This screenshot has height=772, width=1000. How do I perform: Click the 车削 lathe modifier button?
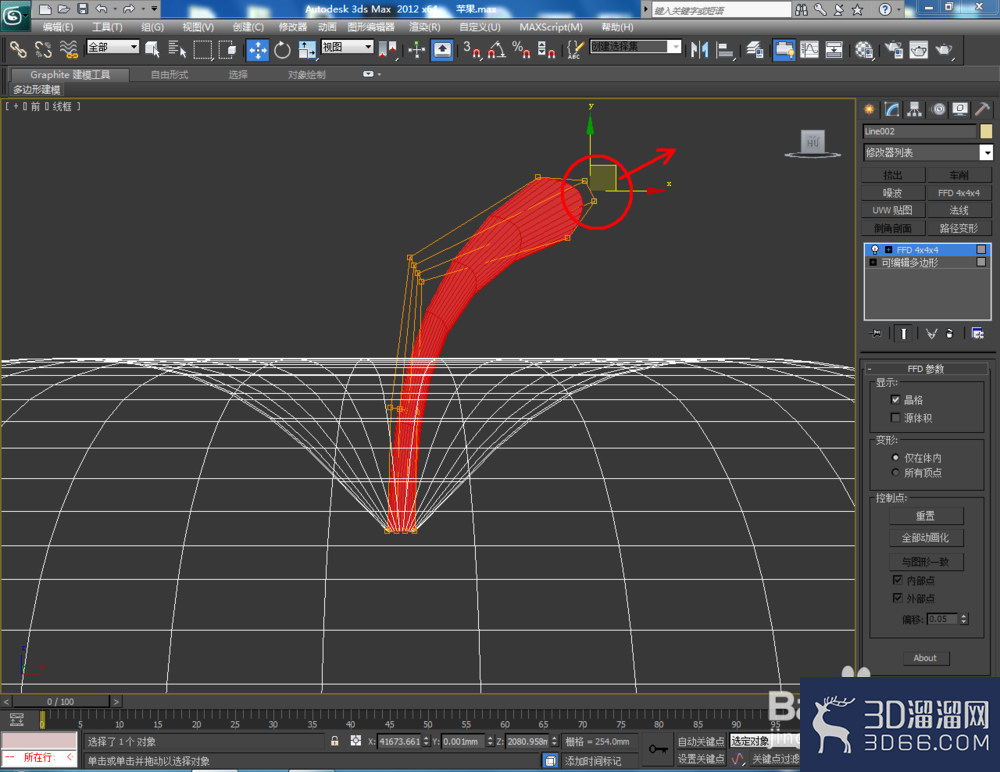click(x=959, y=175)
